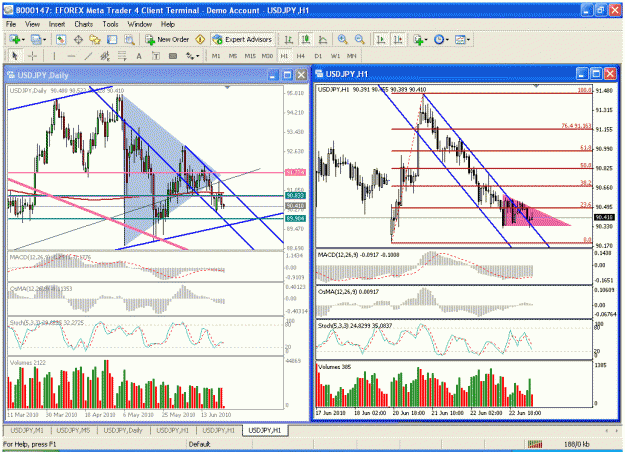Select the Text tool A
Screen dimensions: 625x452
(x=139, y=56)
